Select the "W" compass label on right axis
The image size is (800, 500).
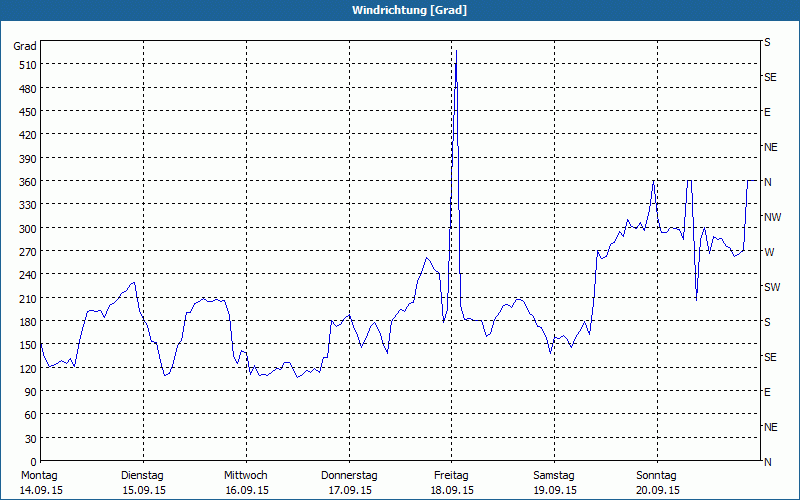[768, 252]
